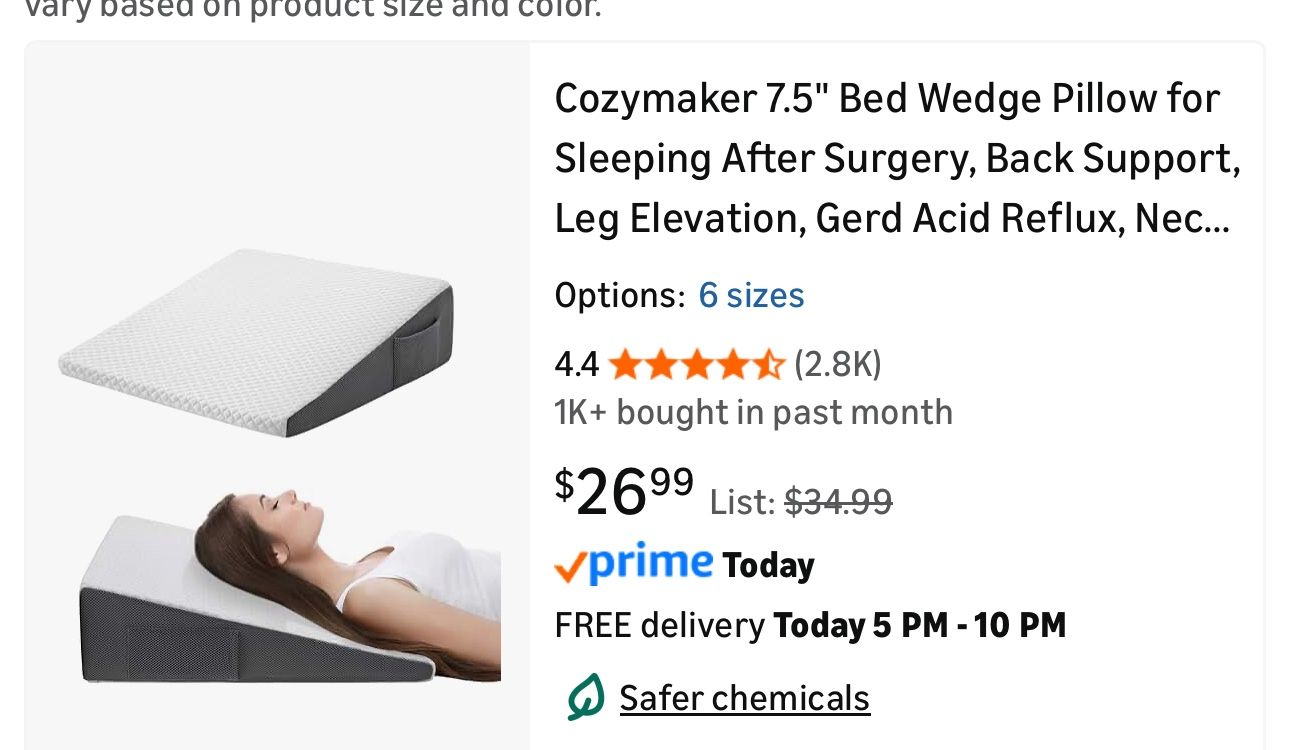Open the (2.8K) review count
Image resolution: width=1290 pixels, height=750 pixels.
838,365
